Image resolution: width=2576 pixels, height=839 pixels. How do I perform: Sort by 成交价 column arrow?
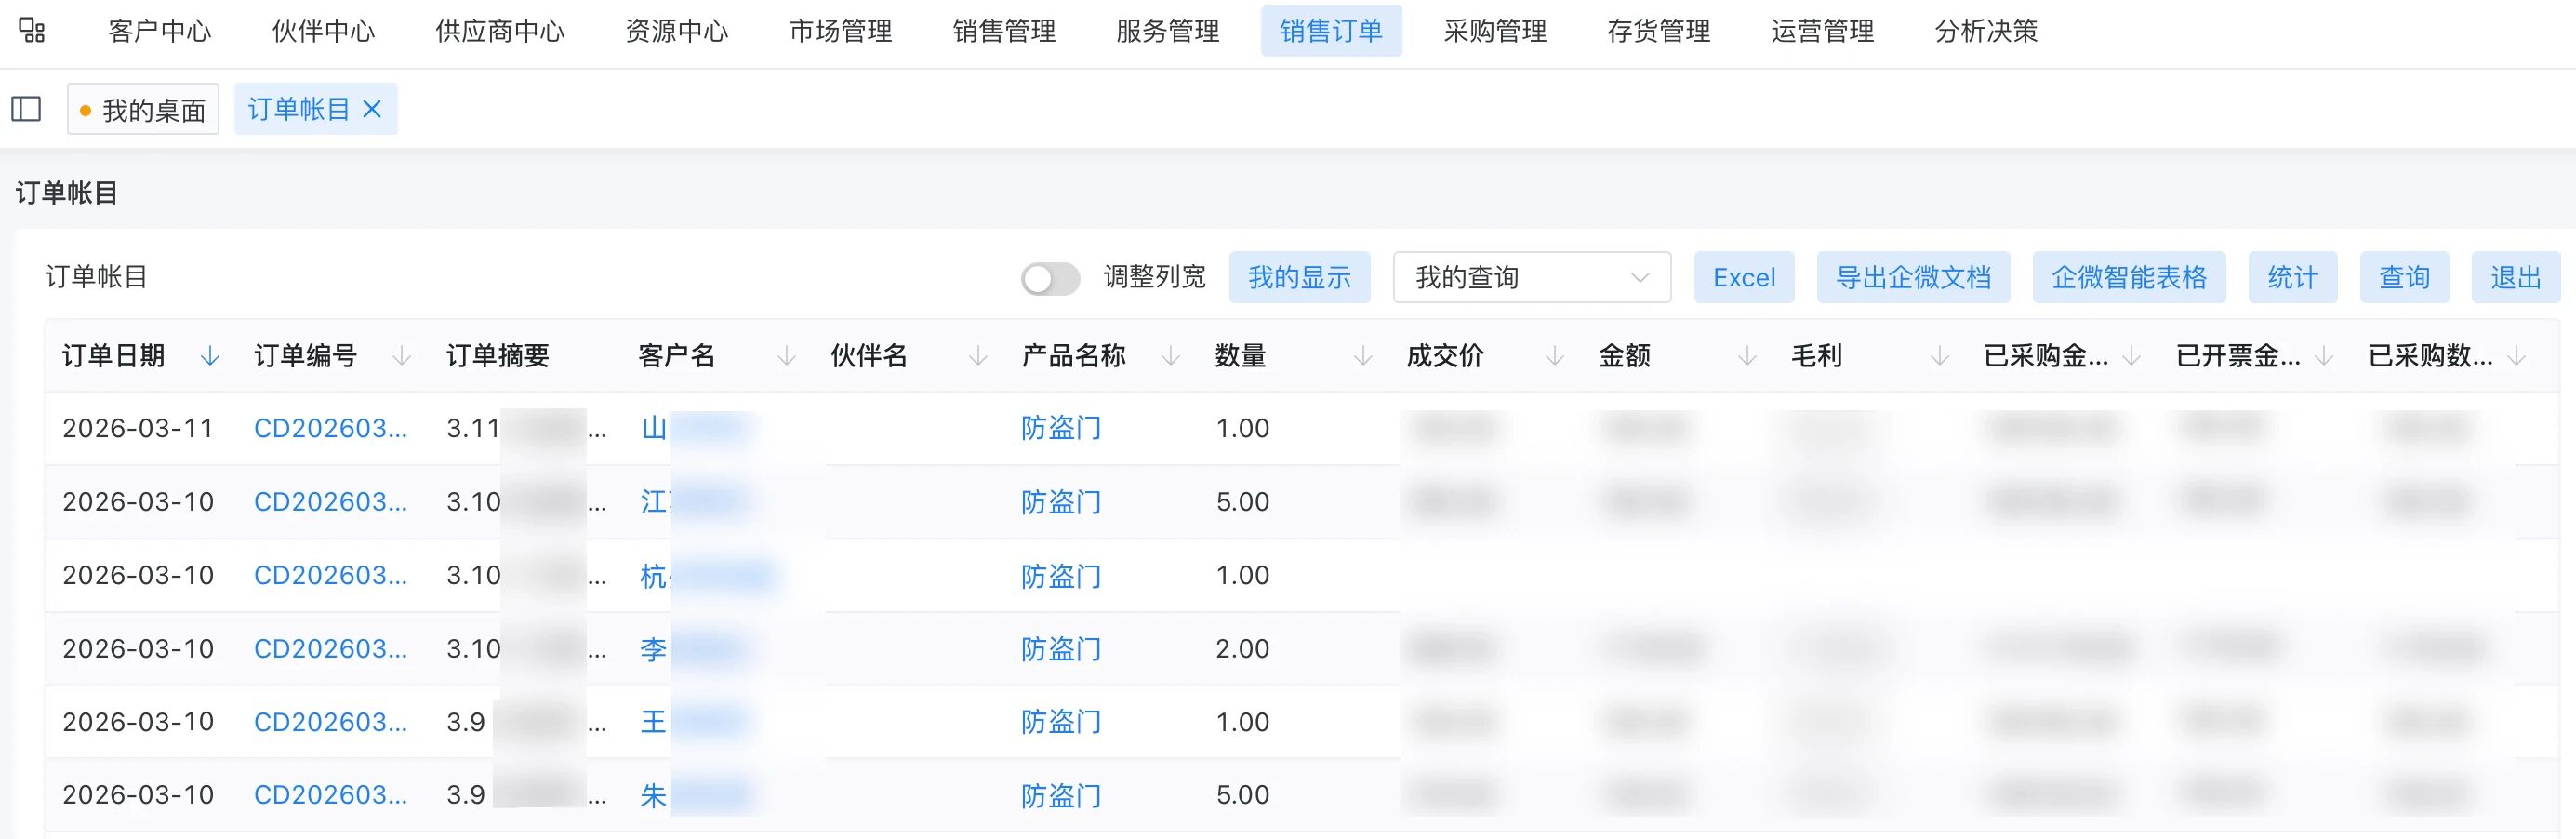(x=1554, y=356)
